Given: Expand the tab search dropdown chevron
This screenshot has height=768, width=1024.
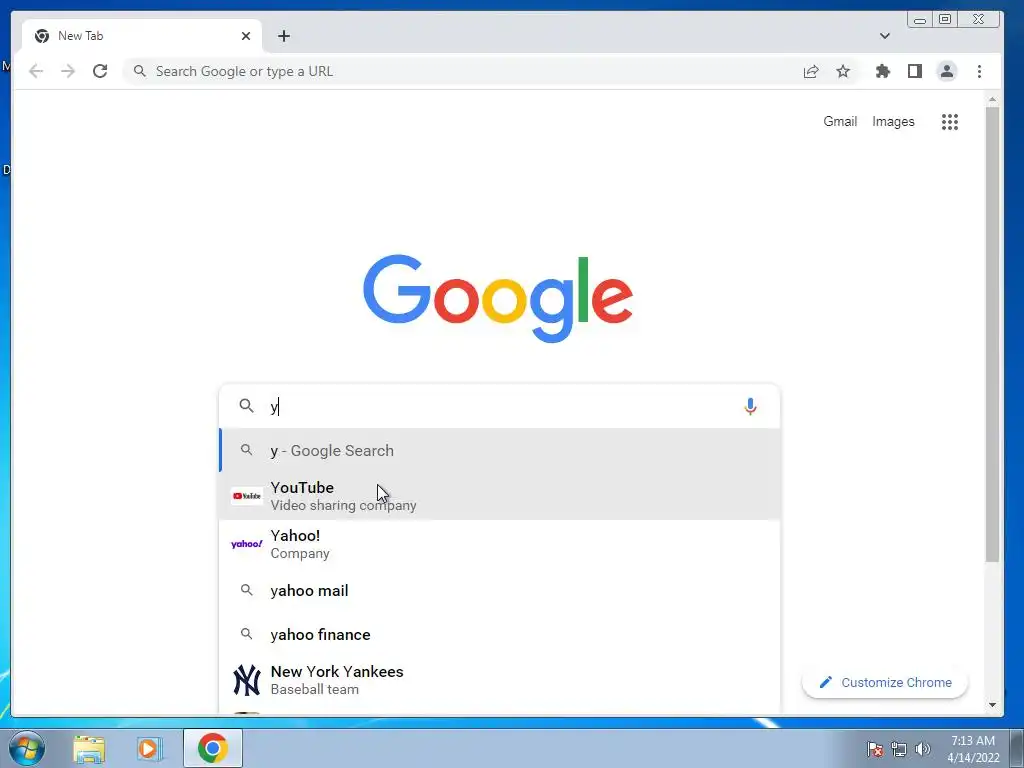Looking at the screenshot, I should (885, 36).
